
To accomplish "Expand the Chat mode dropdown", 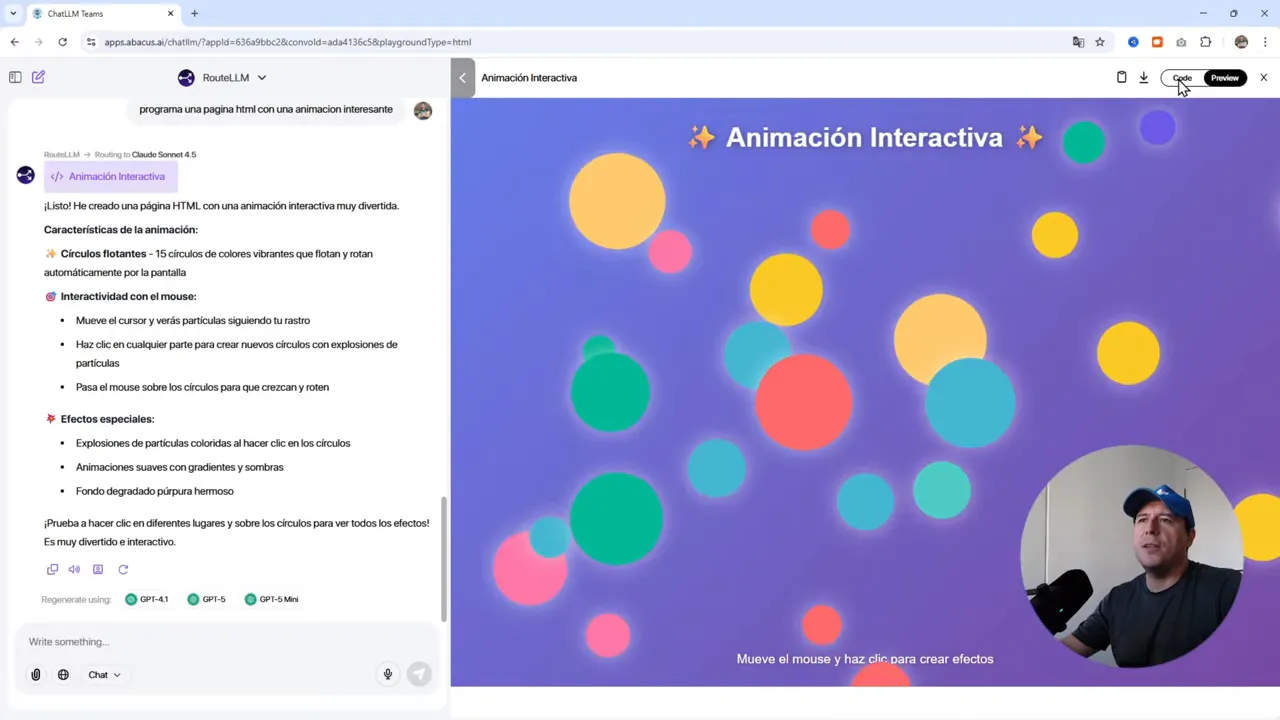I will (104, 674).
